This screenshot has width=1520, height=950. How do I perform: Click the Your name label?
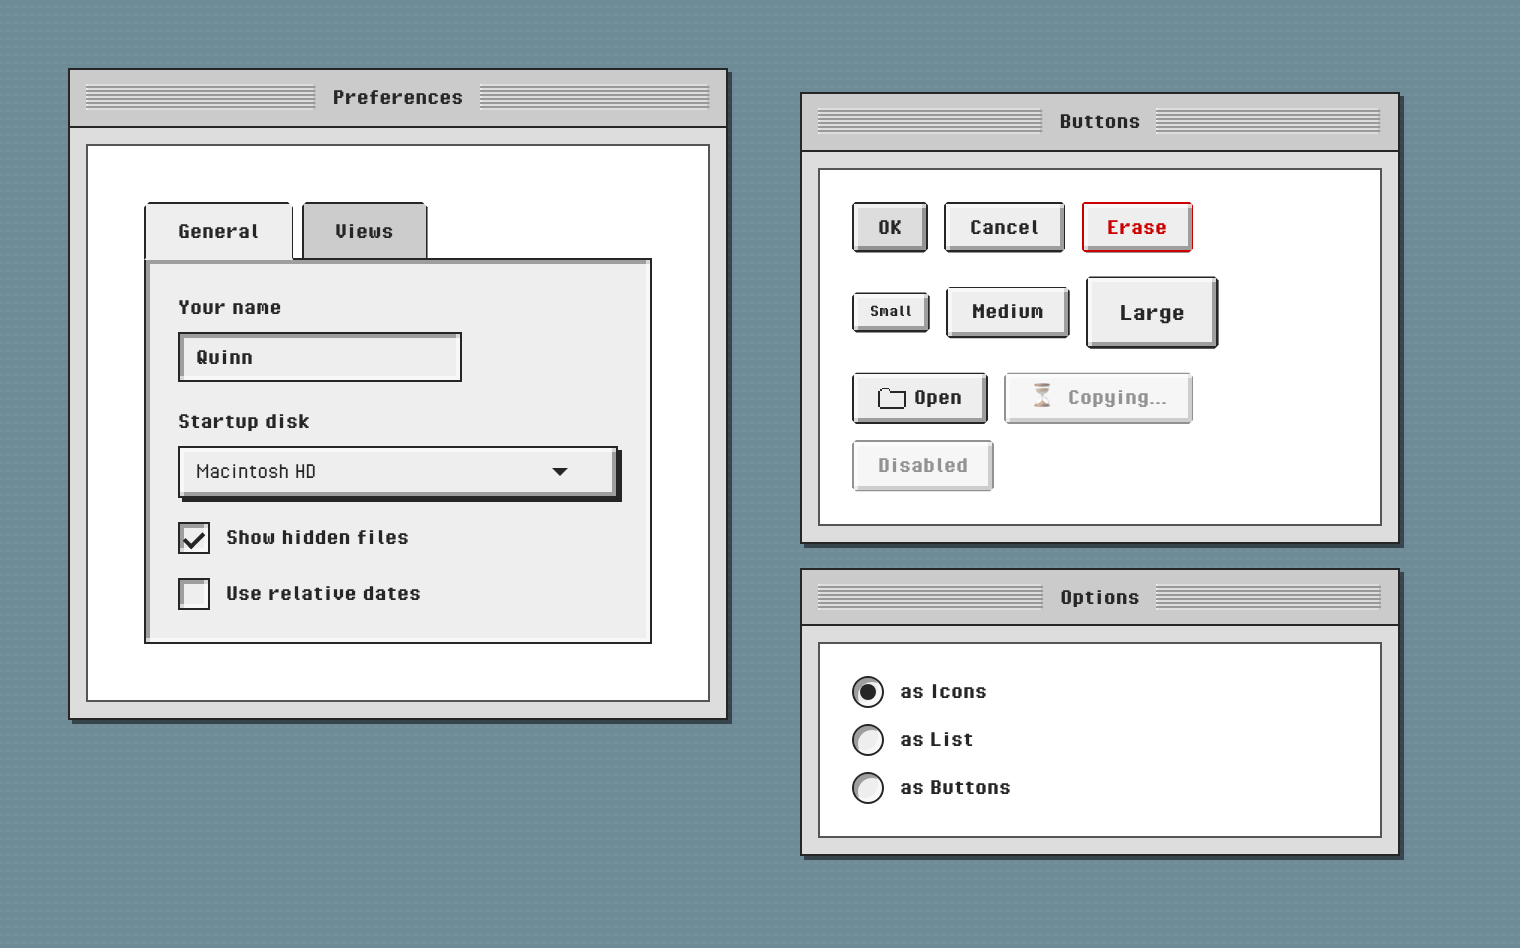[229, 308]
